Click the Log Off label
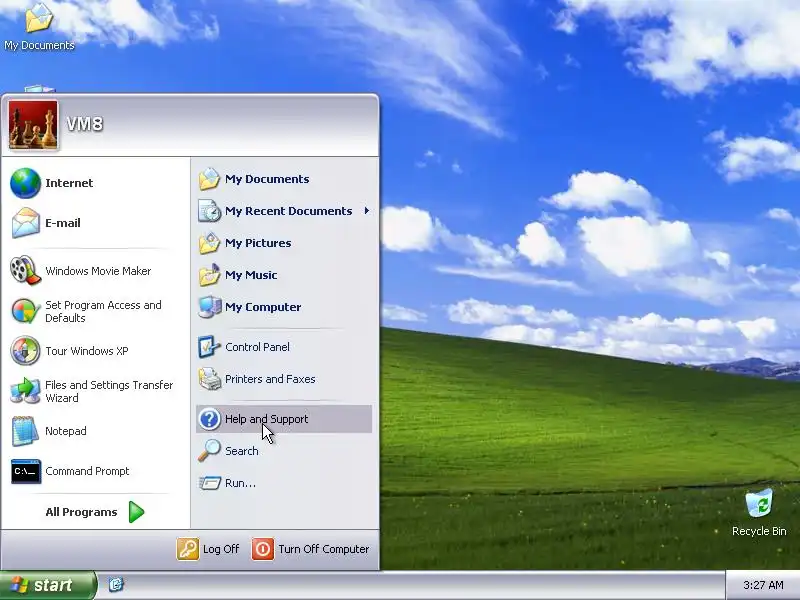The height and width of the screenshot is (600, 800). click(221, 549)
